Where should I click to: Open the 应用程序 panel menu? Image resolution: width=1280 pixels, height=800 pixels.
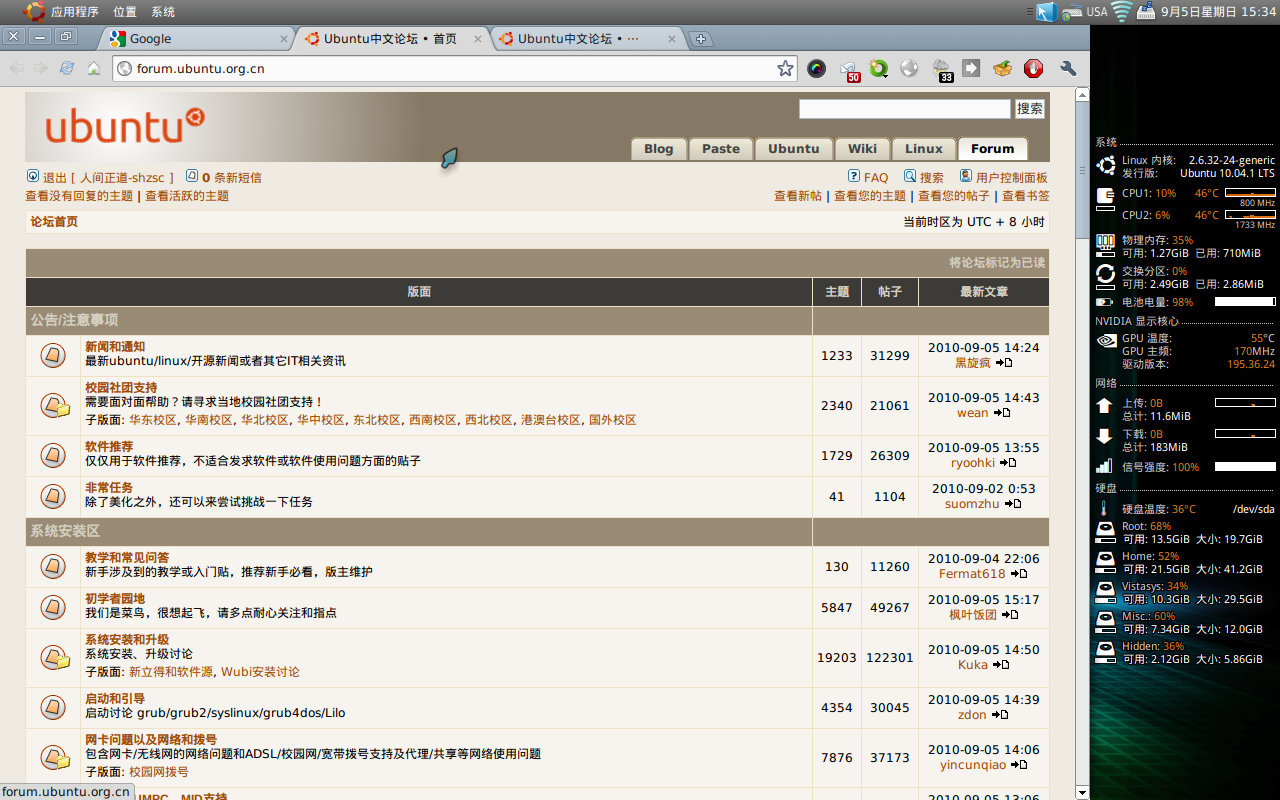tap(75, 12)
